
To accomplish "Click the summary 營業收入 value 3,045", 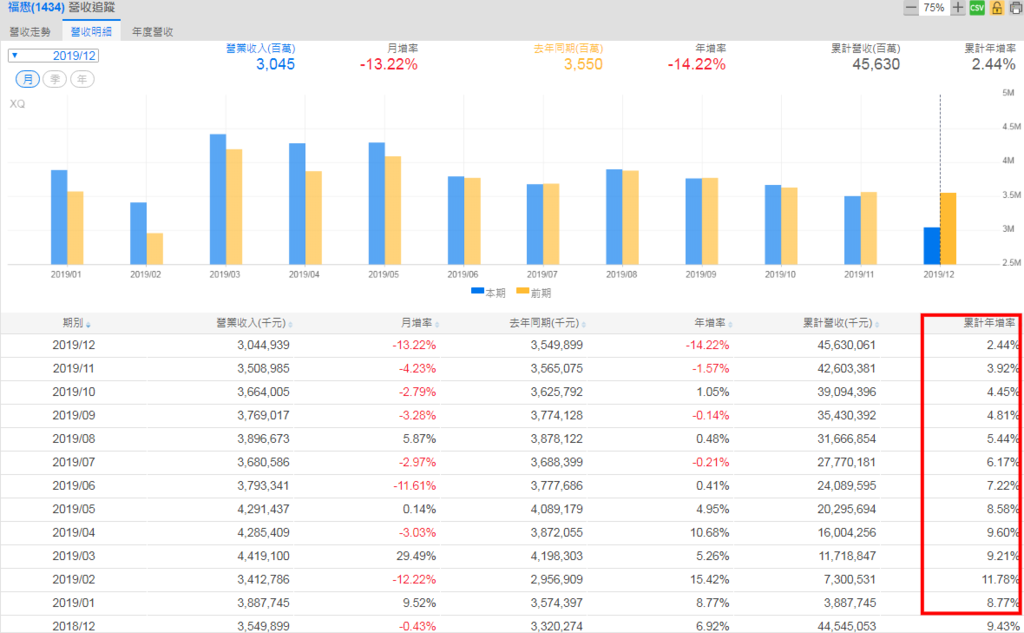I will pyautogui.click(x=275, y=64).
